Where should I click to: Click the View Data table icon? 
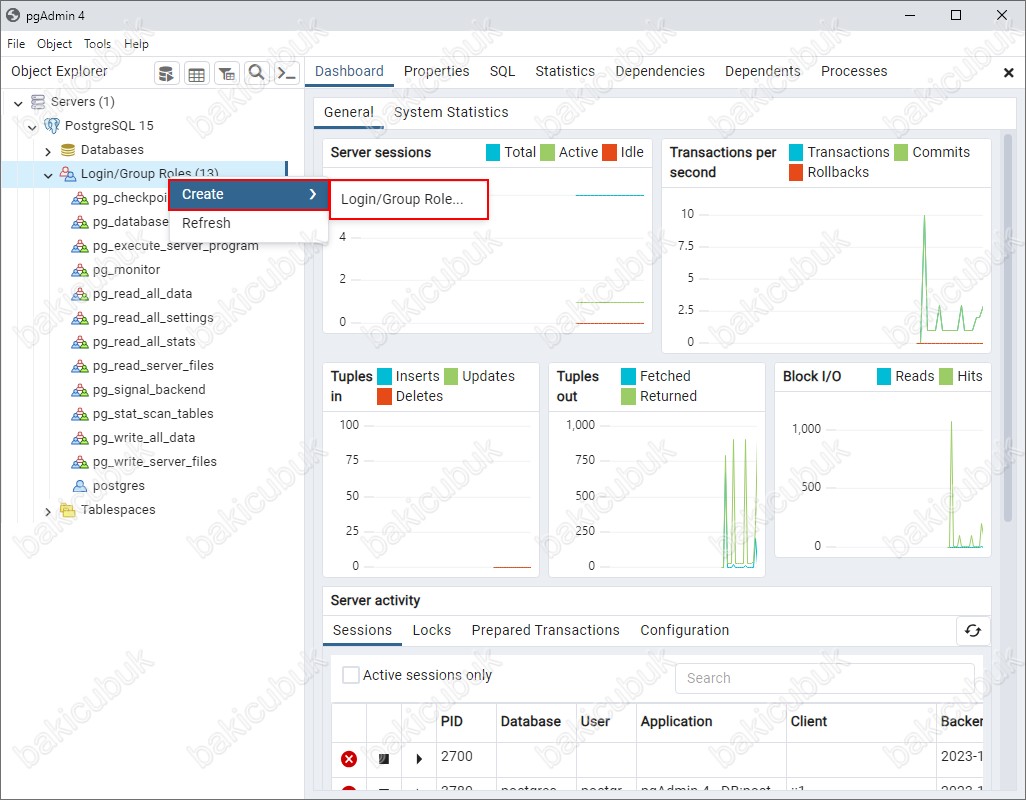click(196, 73)
